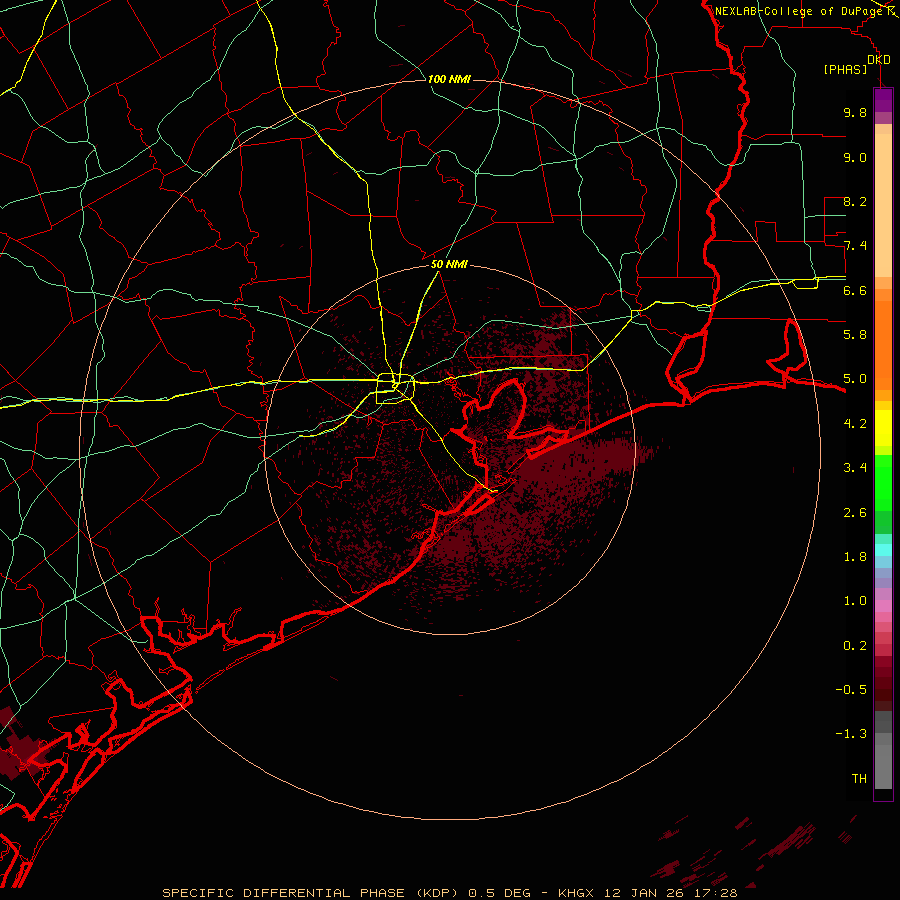Click the 1.8 scale value
This screenshot has height=900, width=900.
pyautogui.click(x=855, y=557)
